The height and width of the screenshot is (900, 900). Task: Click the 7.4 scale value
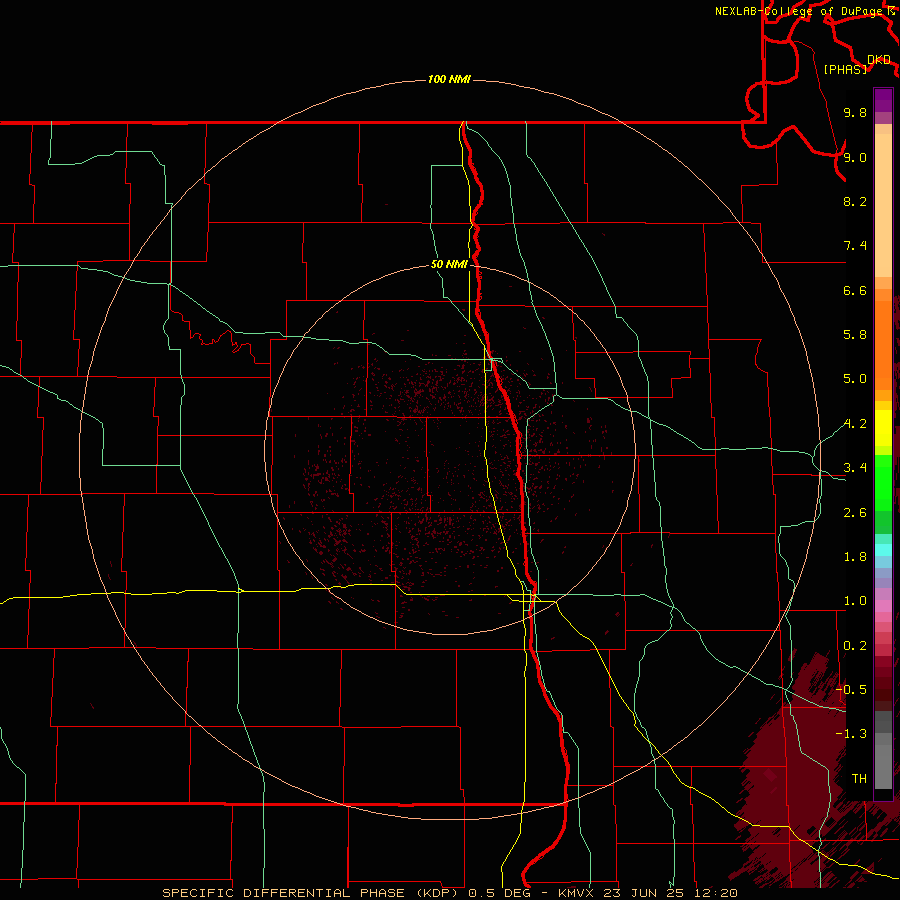855,246
